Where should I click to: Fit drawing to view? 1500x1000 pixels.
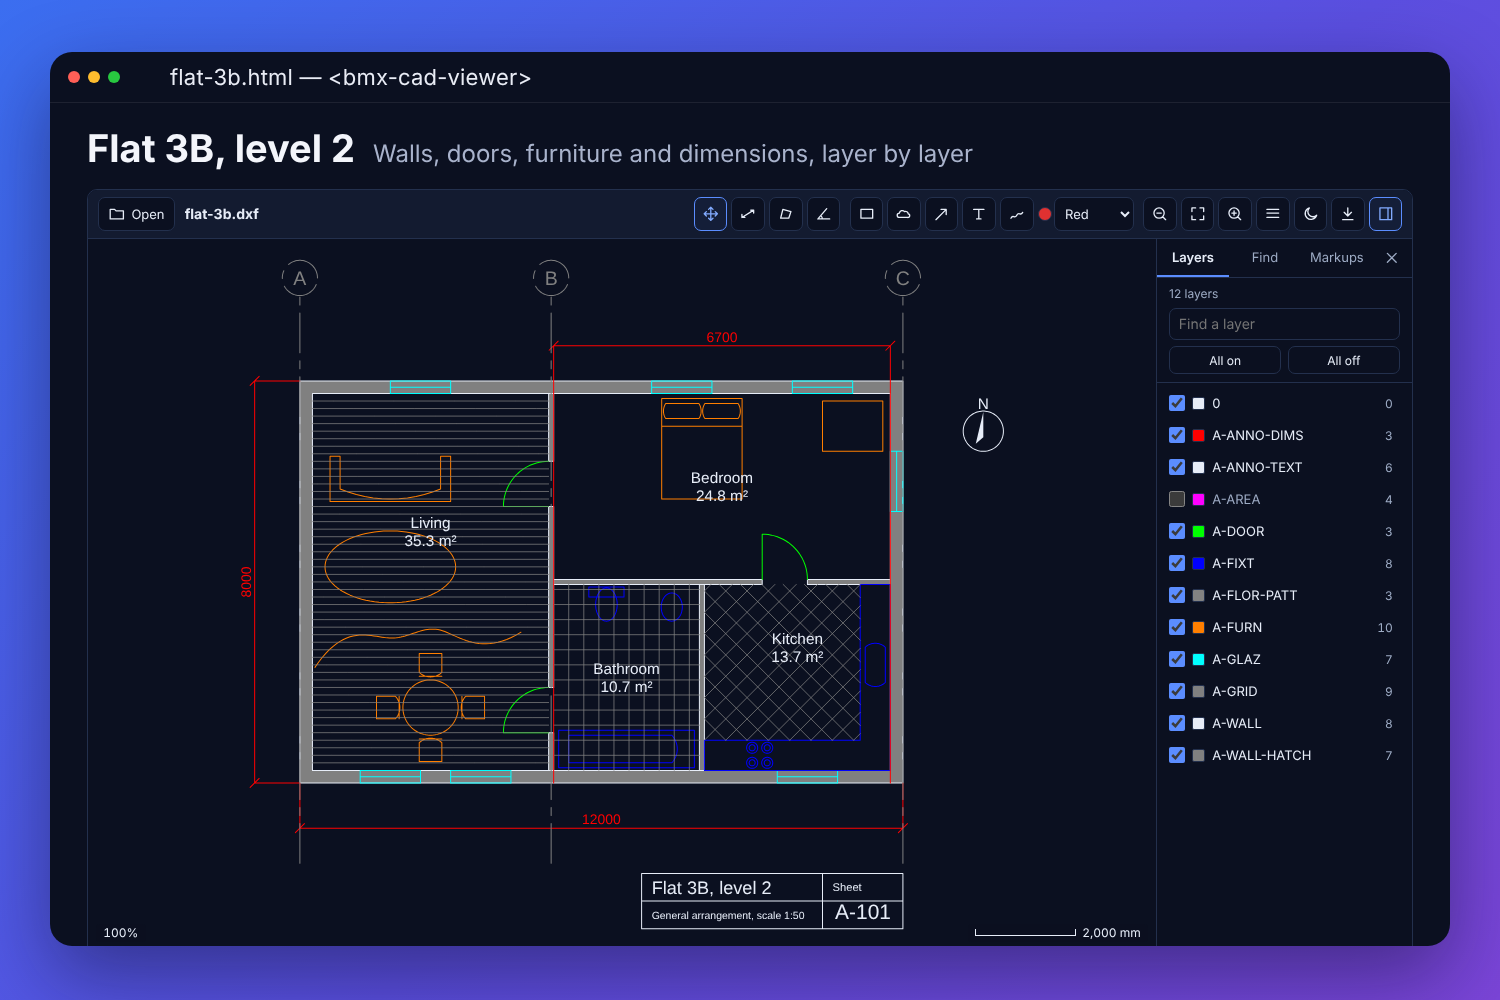(1197, 214)
